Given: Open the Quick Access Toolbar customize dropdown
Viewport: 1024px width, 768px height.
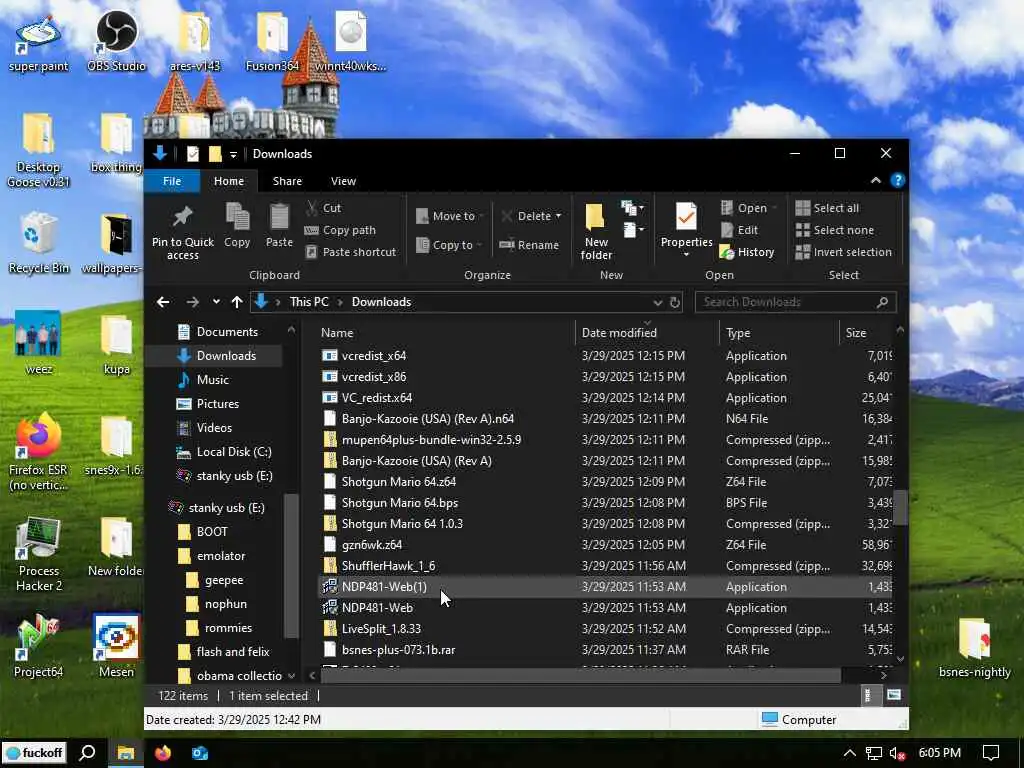Looking at the screenshot, I should (233, 155).
